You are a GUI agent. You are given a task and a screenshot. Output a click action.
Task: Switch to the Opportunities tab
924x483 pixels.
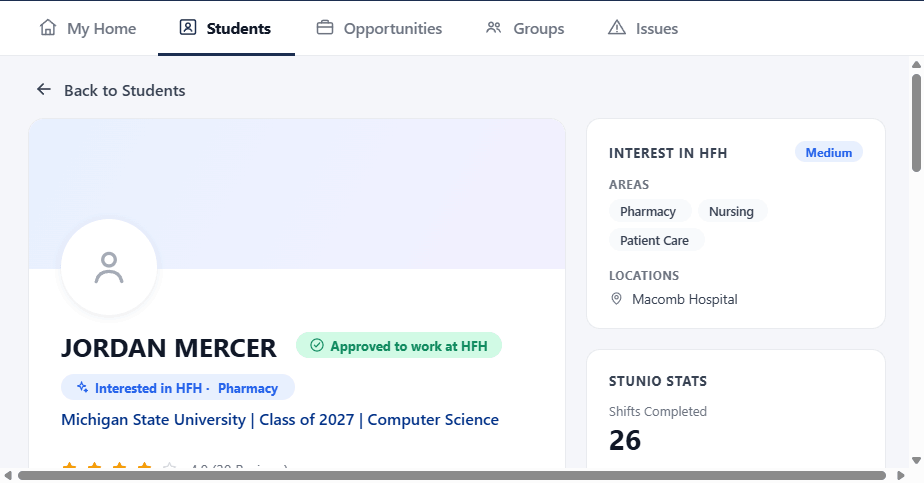click(380, 28)
